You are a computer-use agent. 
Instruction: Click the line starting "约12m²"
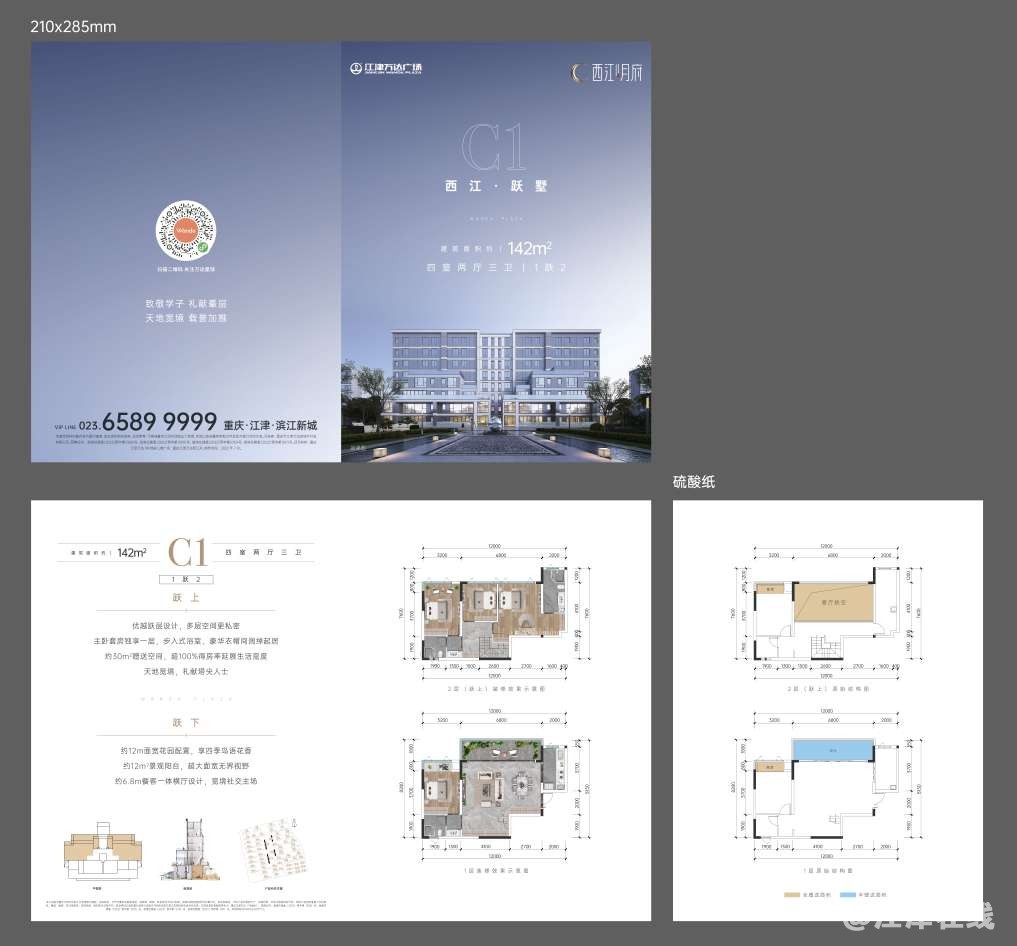coord(186,766)
